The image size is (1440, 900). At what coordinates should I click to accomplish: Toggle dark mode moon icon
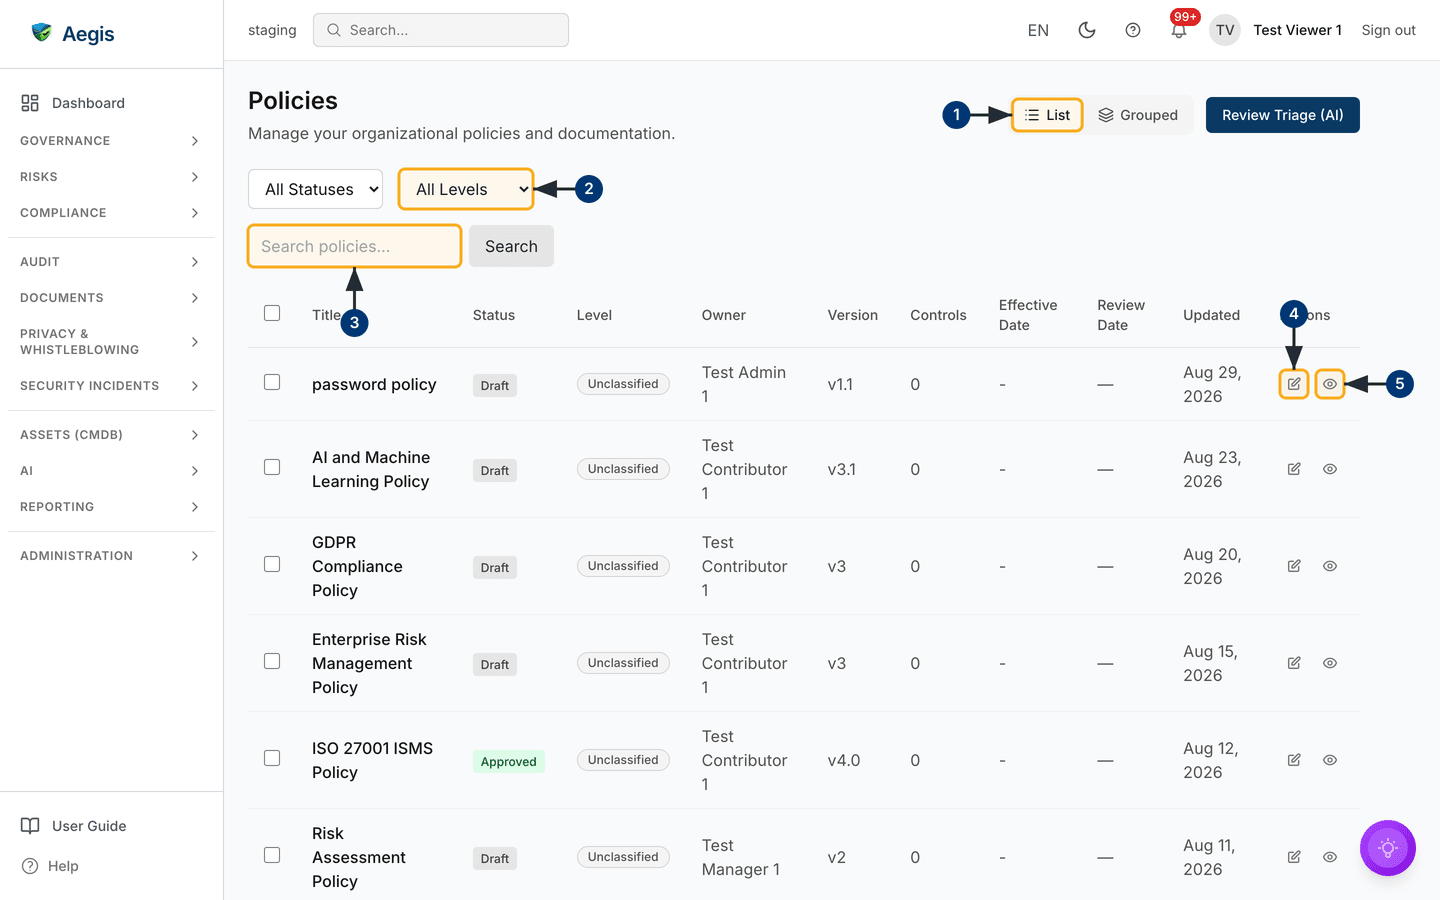[x=1087, y=30]
